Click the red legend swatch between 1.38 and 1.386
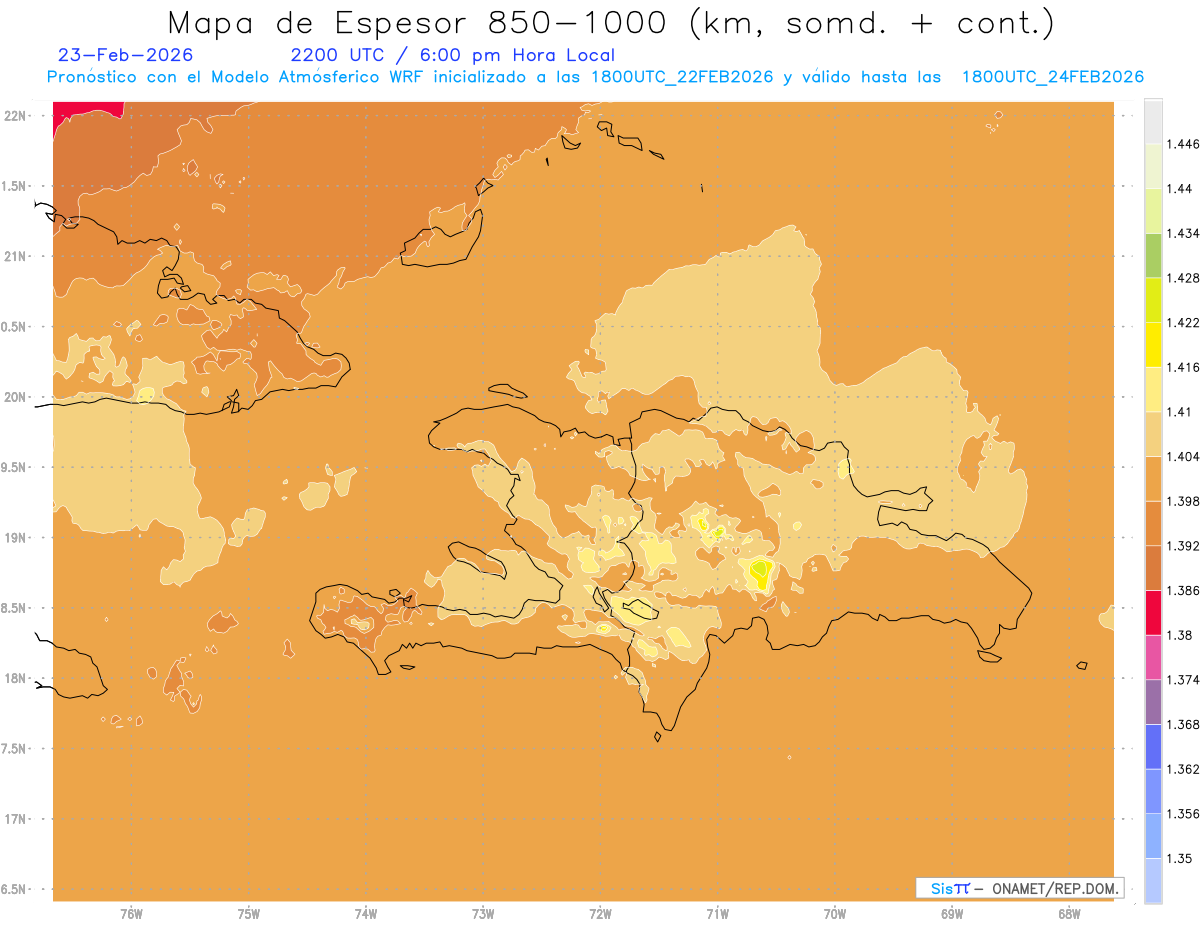Image resolution: width=1200 pixels, height=927 pixels. [x=1153, y=613]
